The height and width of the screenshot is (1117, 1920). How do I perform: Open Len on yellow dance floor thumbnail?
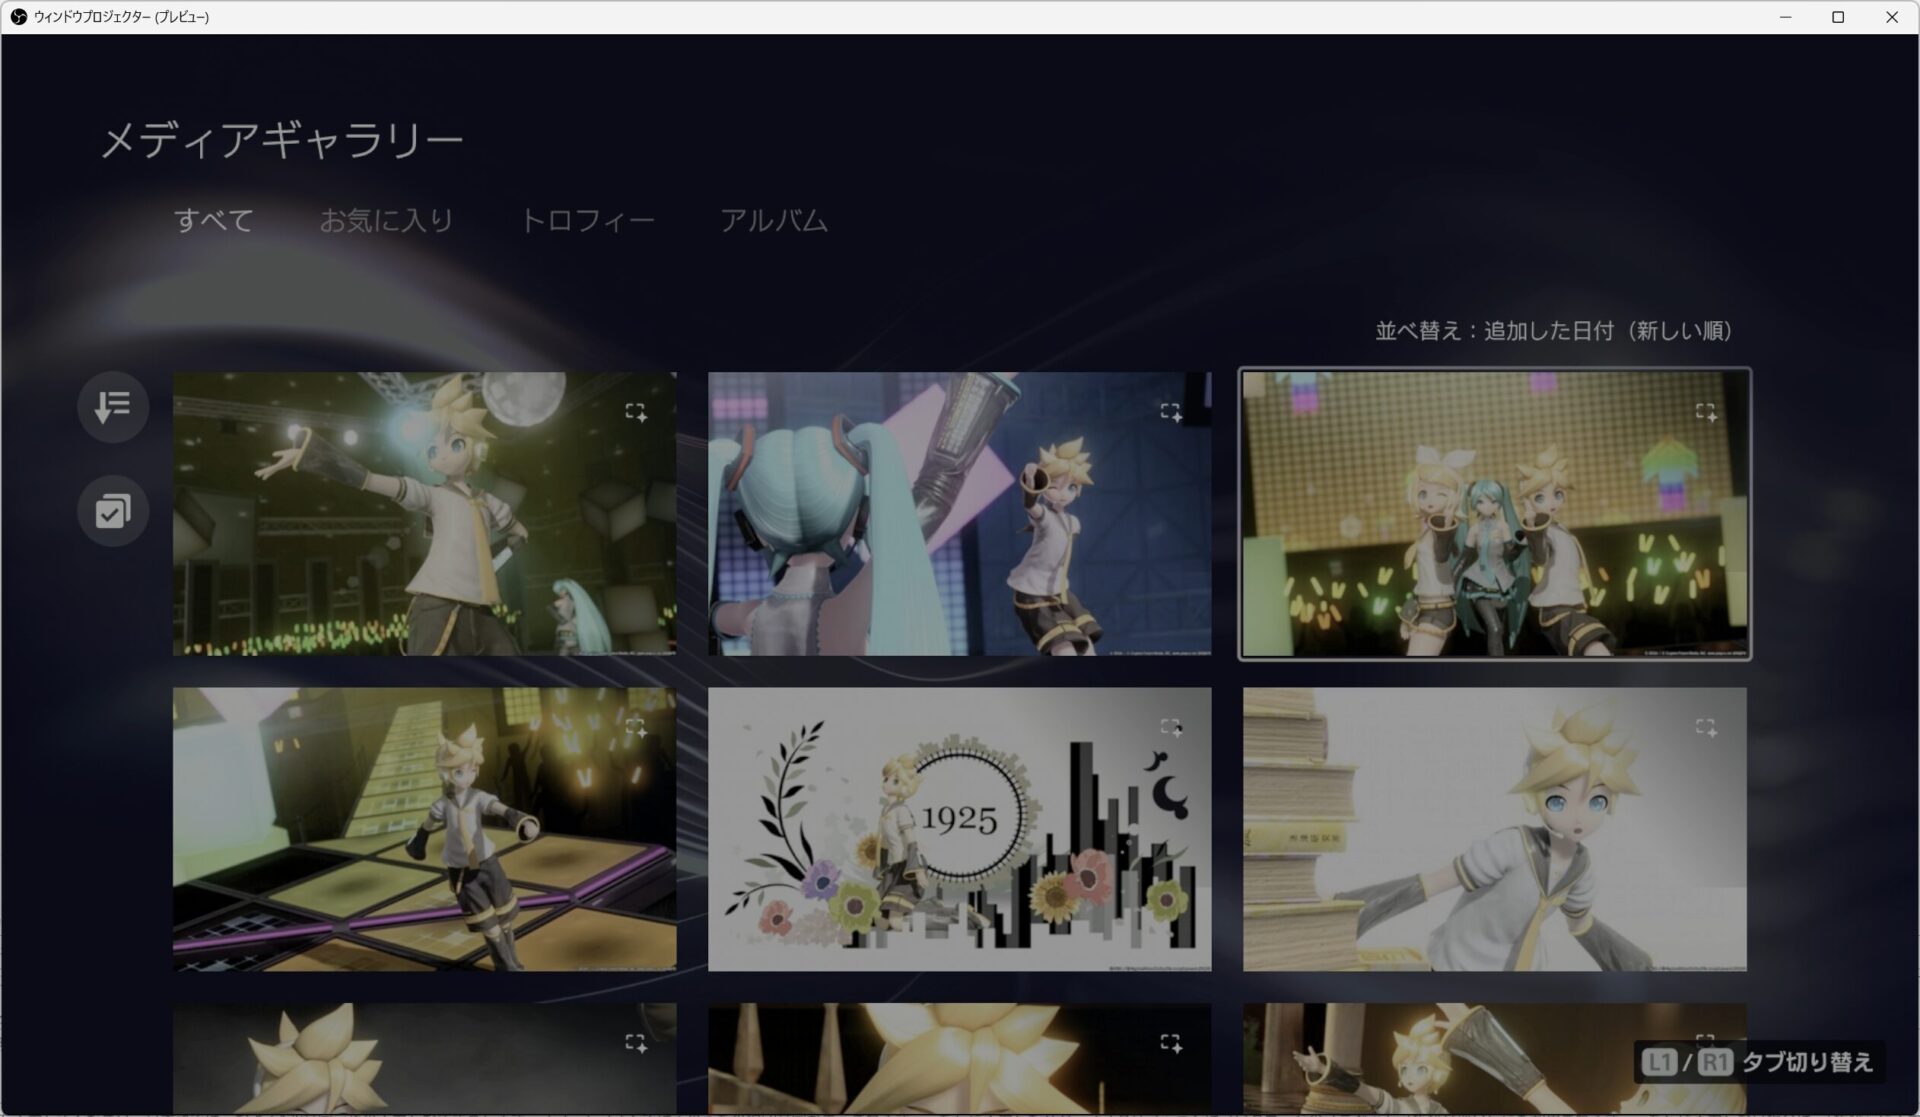point(424,829)
